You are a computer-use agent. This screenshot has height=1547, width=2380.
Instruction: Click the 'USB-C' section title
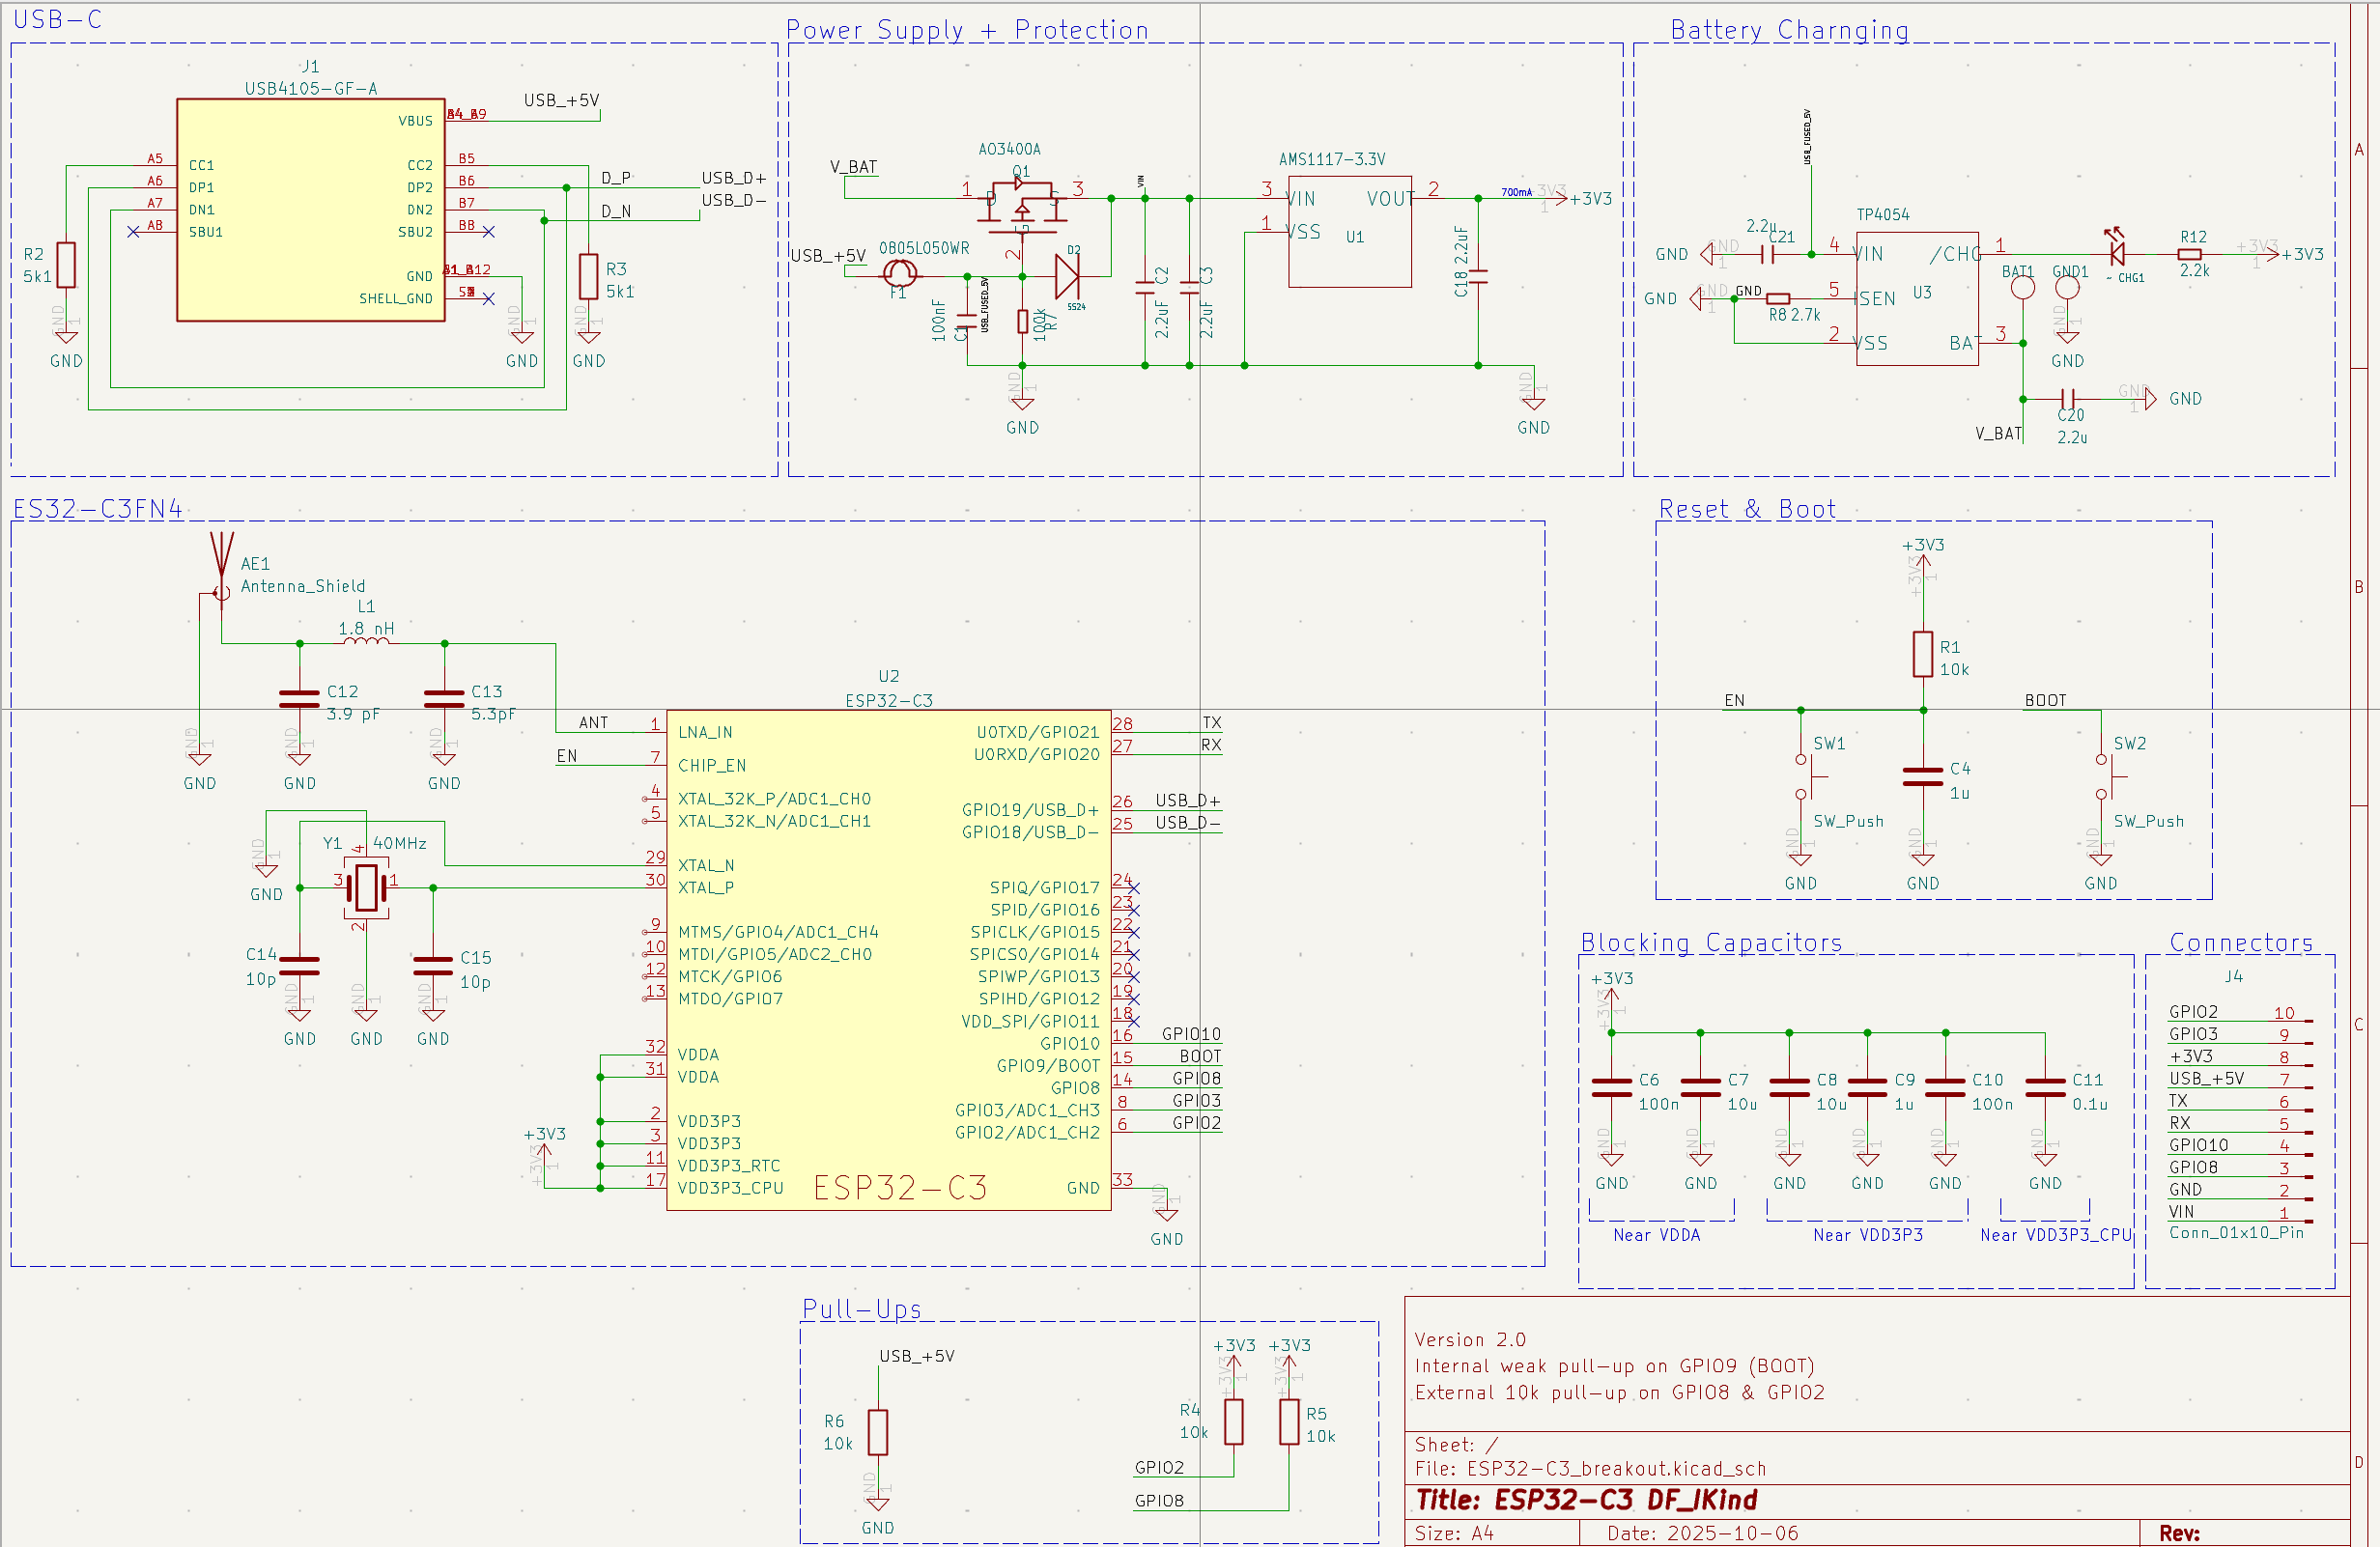57,19
